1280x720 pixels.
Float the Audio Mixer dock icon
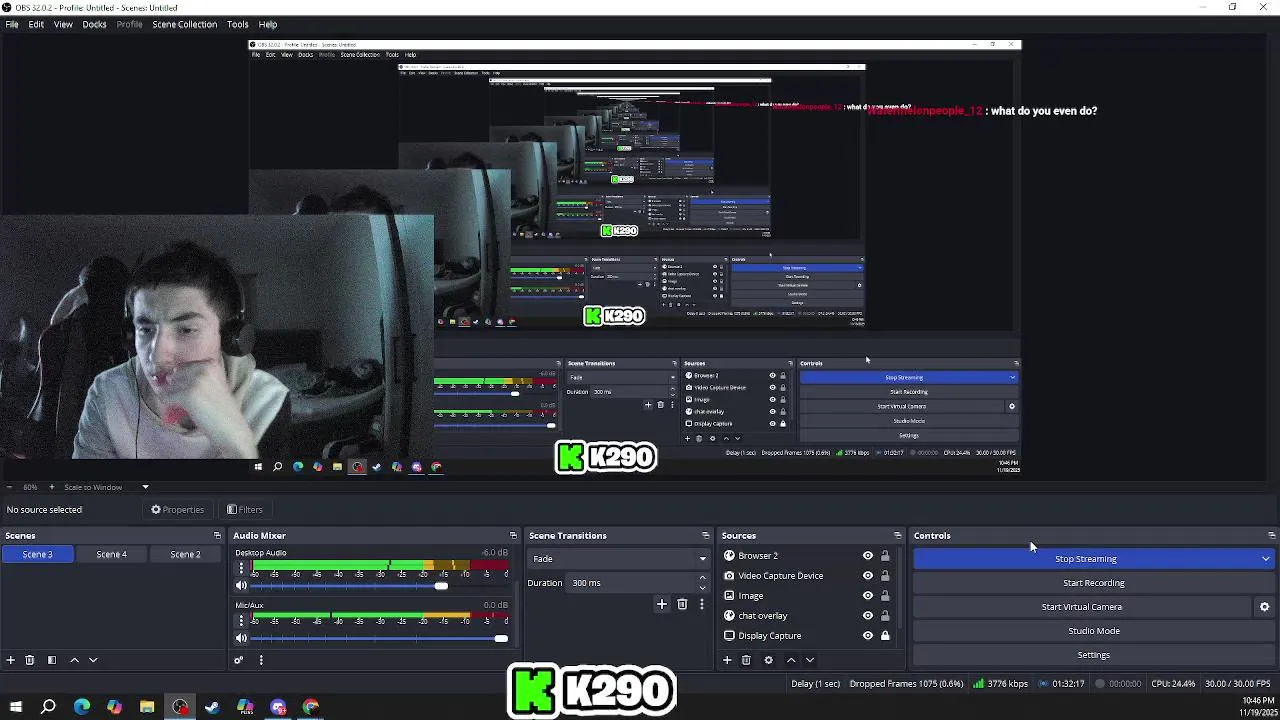coord(513,536)
